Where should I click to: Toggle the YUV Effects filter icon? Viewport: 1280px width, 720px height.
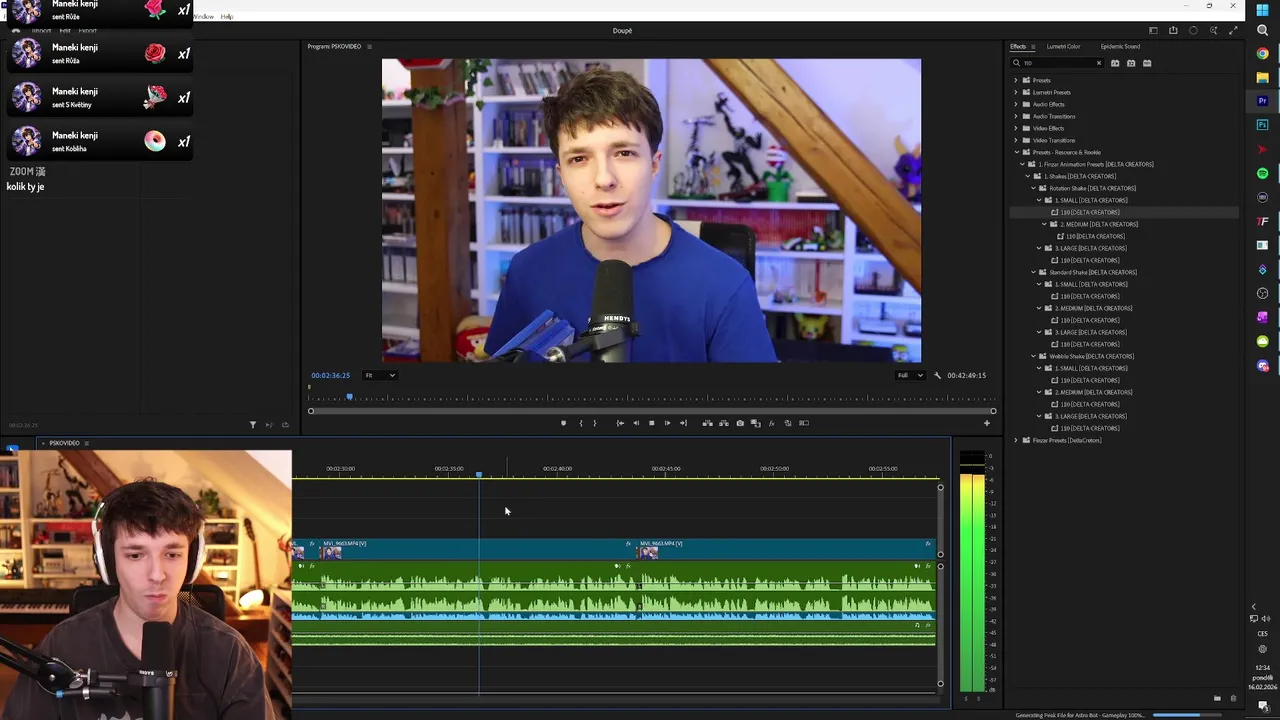click(1147, 63)
